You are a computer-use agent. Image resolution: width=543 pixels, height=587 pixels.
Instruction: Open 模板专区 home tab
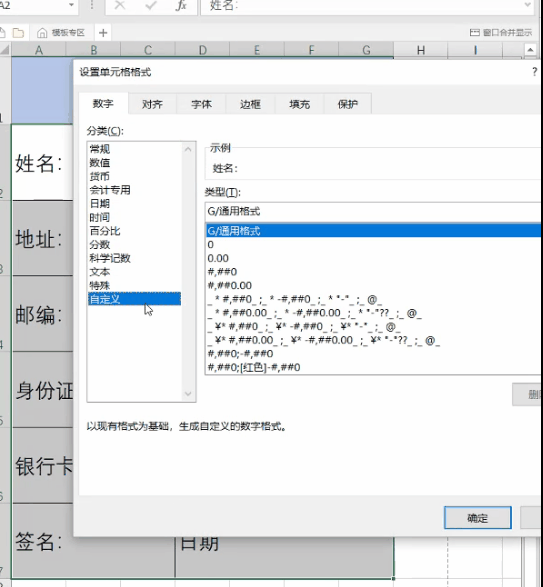[61, 33]
